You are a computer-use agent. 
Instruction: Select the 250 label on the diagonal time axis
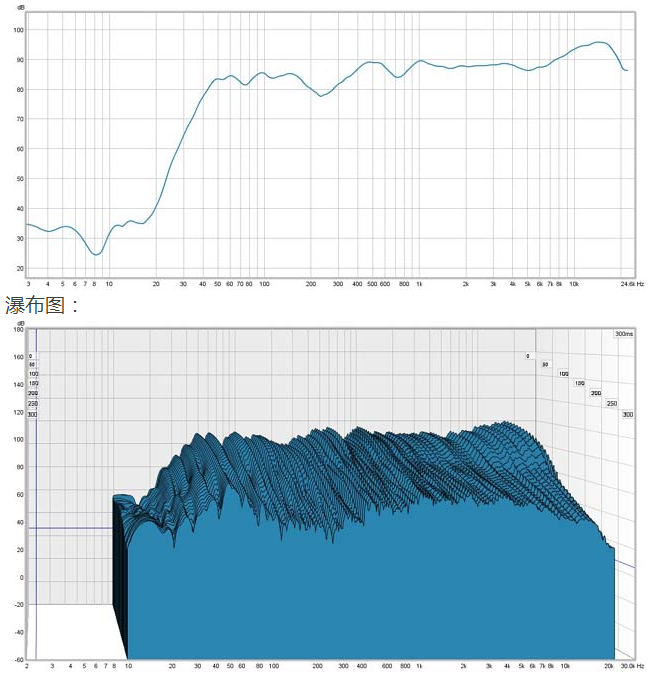(x=612, y=403)
